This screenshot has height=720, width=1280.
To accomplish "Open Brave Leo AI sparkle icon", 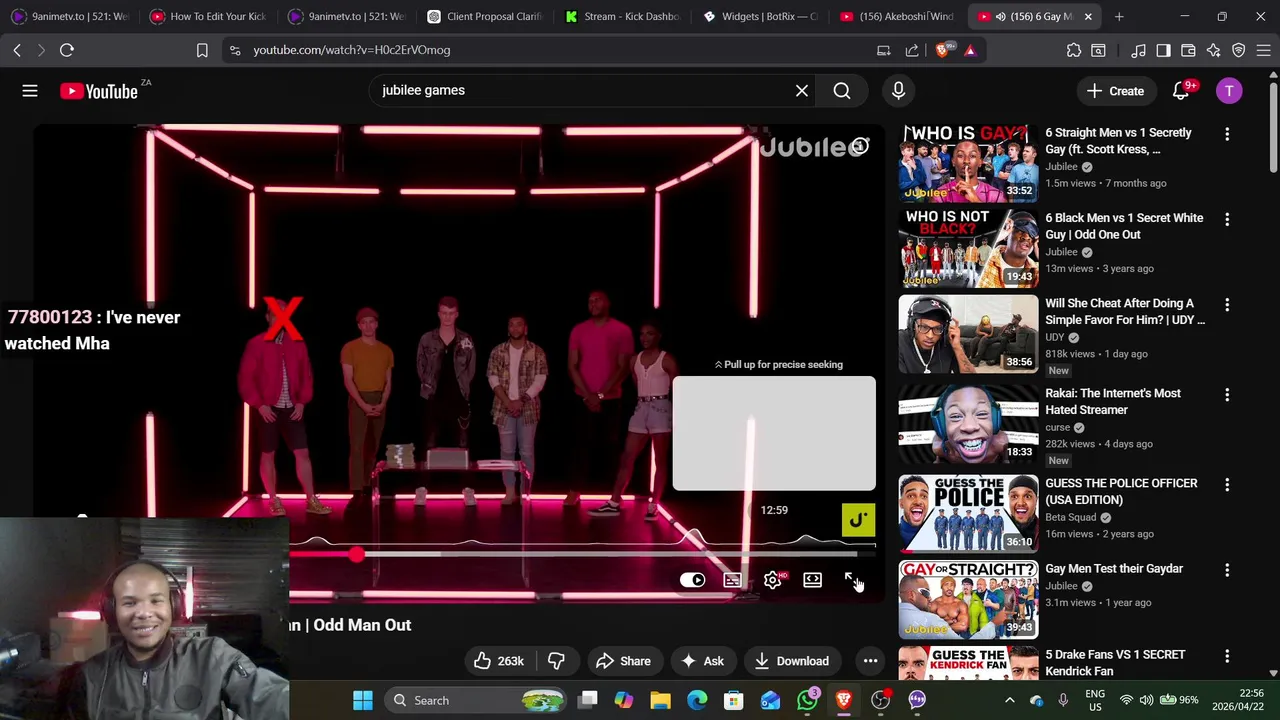I will [x=1213, y=50].
